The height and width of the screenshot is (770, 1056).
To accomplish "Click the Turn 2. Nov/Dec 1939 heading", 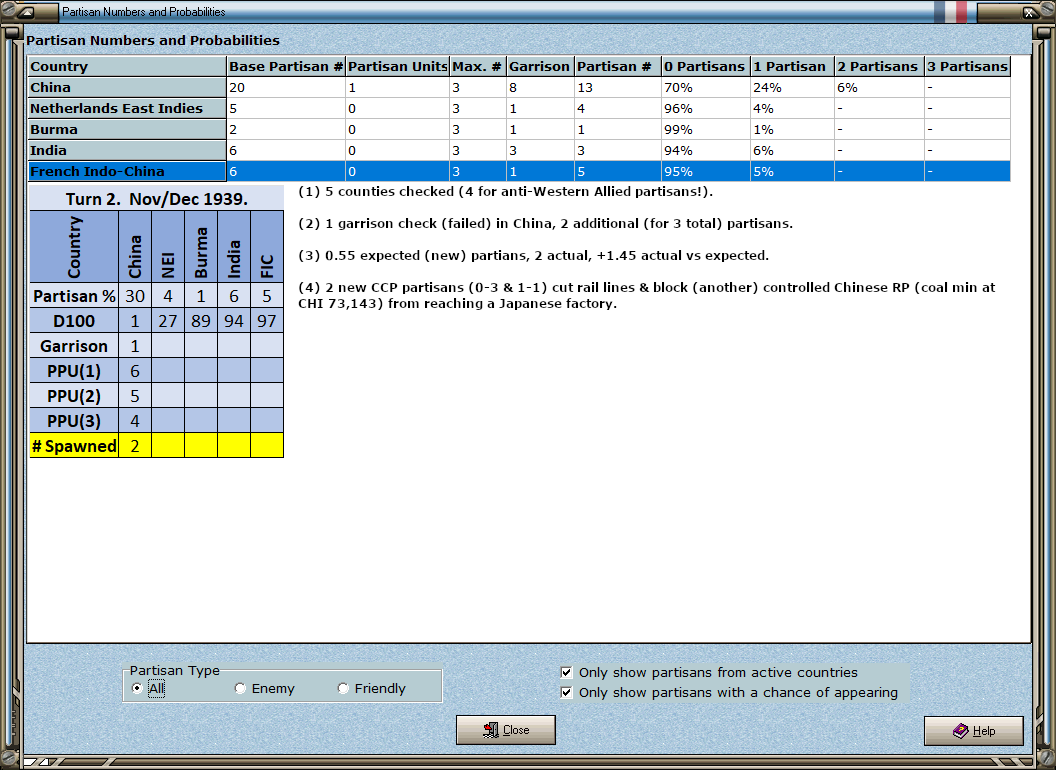I will click(x=156, y=199).
